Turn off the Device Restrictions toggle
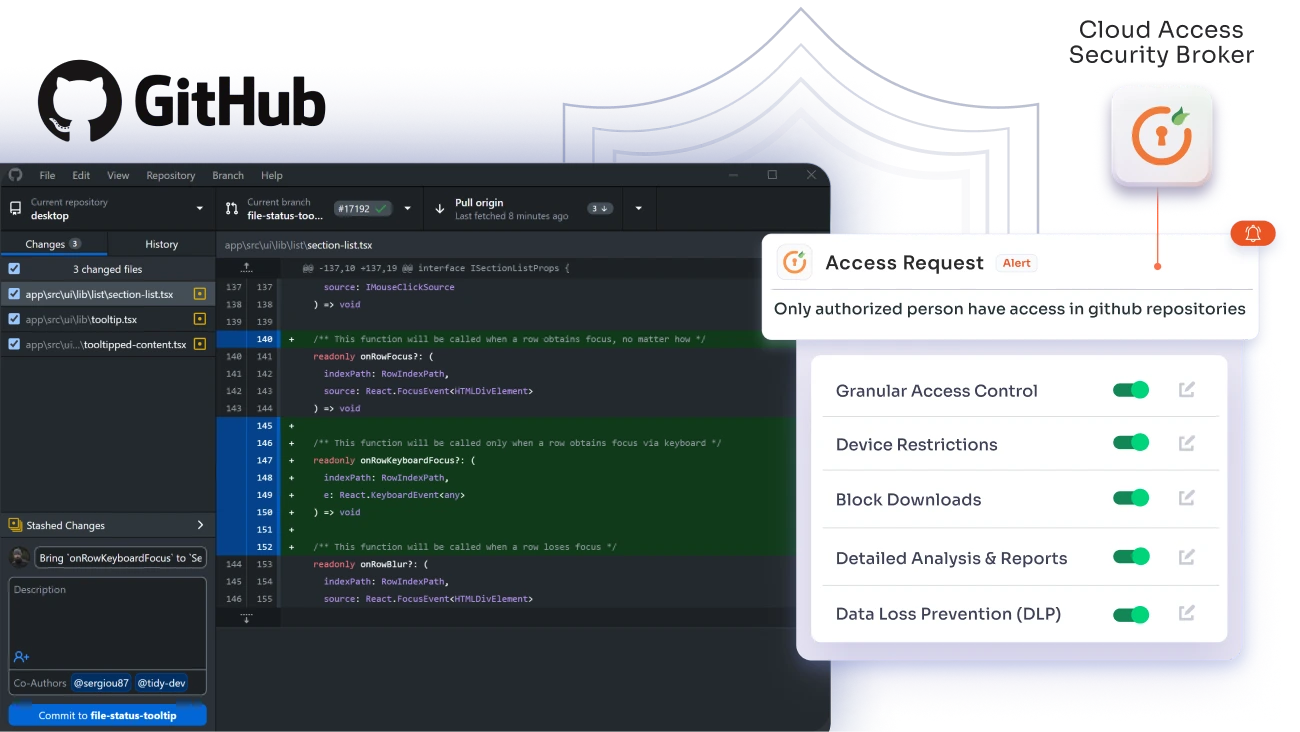 pyautogui.click(x=1130, y=444)
